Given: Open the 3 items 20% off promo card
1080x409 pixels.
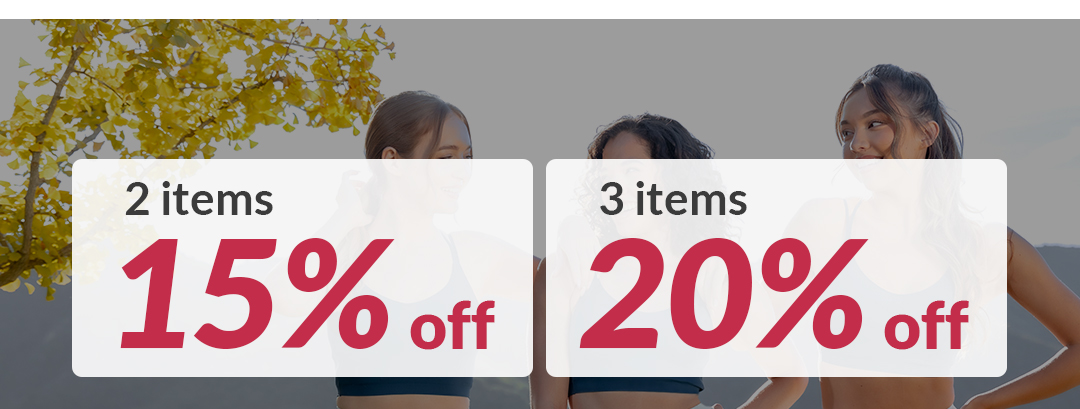Looking at the screenshot, I should click(776, 268).
